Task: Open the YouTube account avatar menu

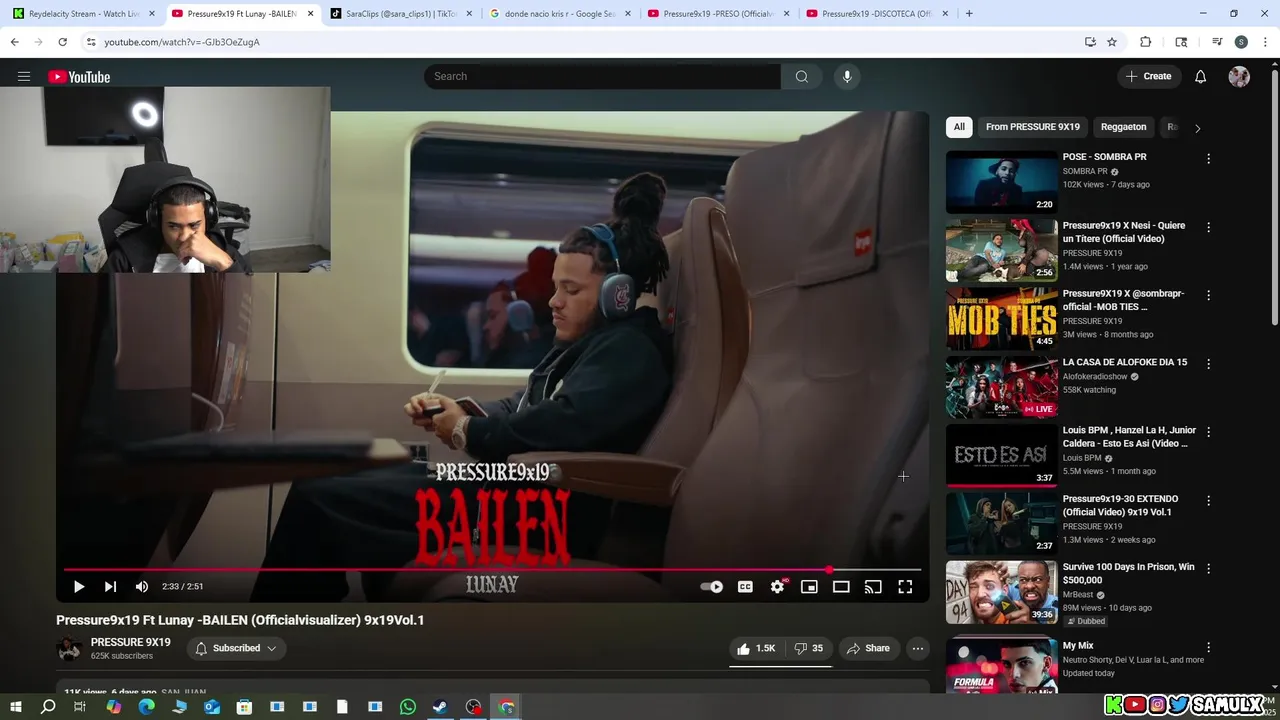Action: [1239, 77]
